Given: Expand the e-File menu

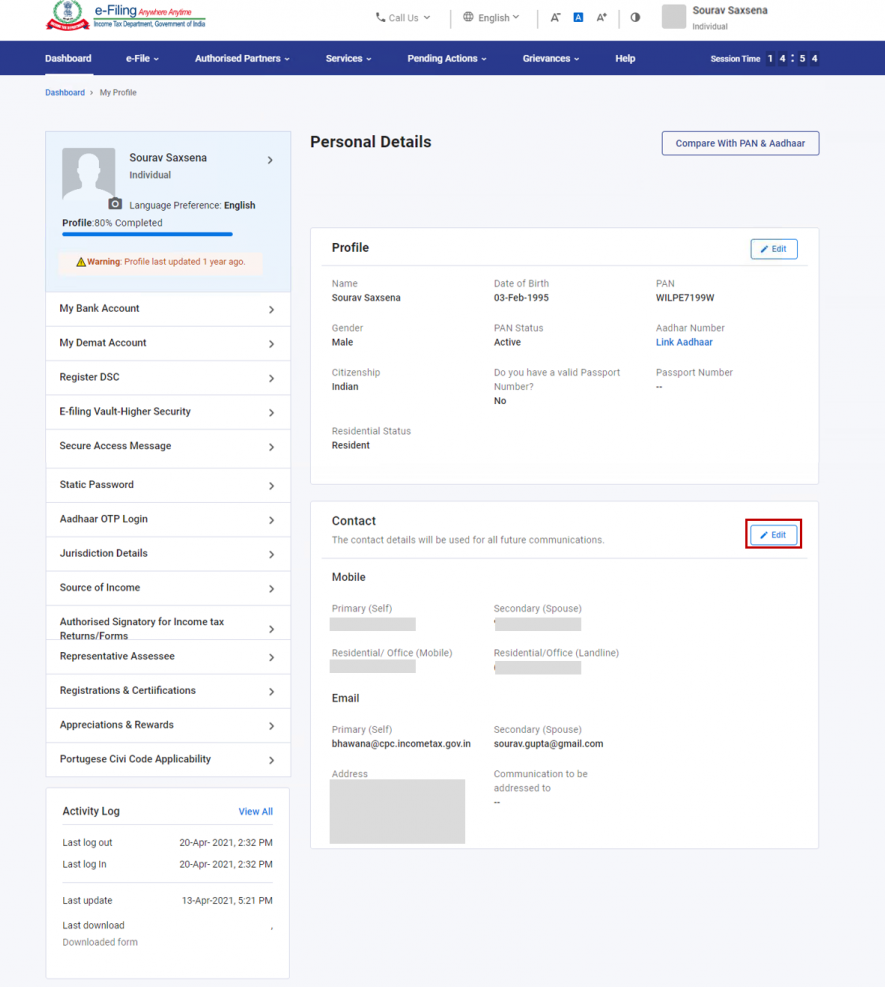Looking at the screenshot, I should point(142,59).
